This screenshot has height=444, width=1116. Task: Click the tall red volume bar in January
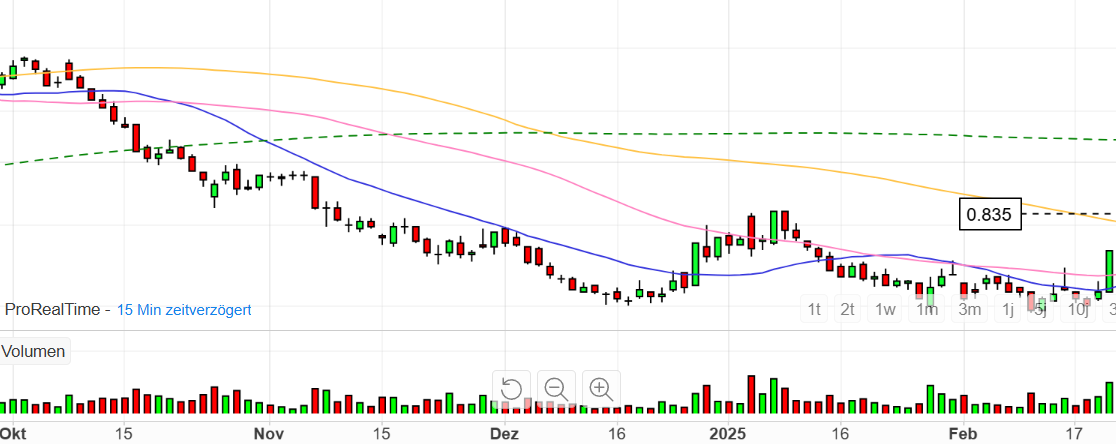(751, 394)
